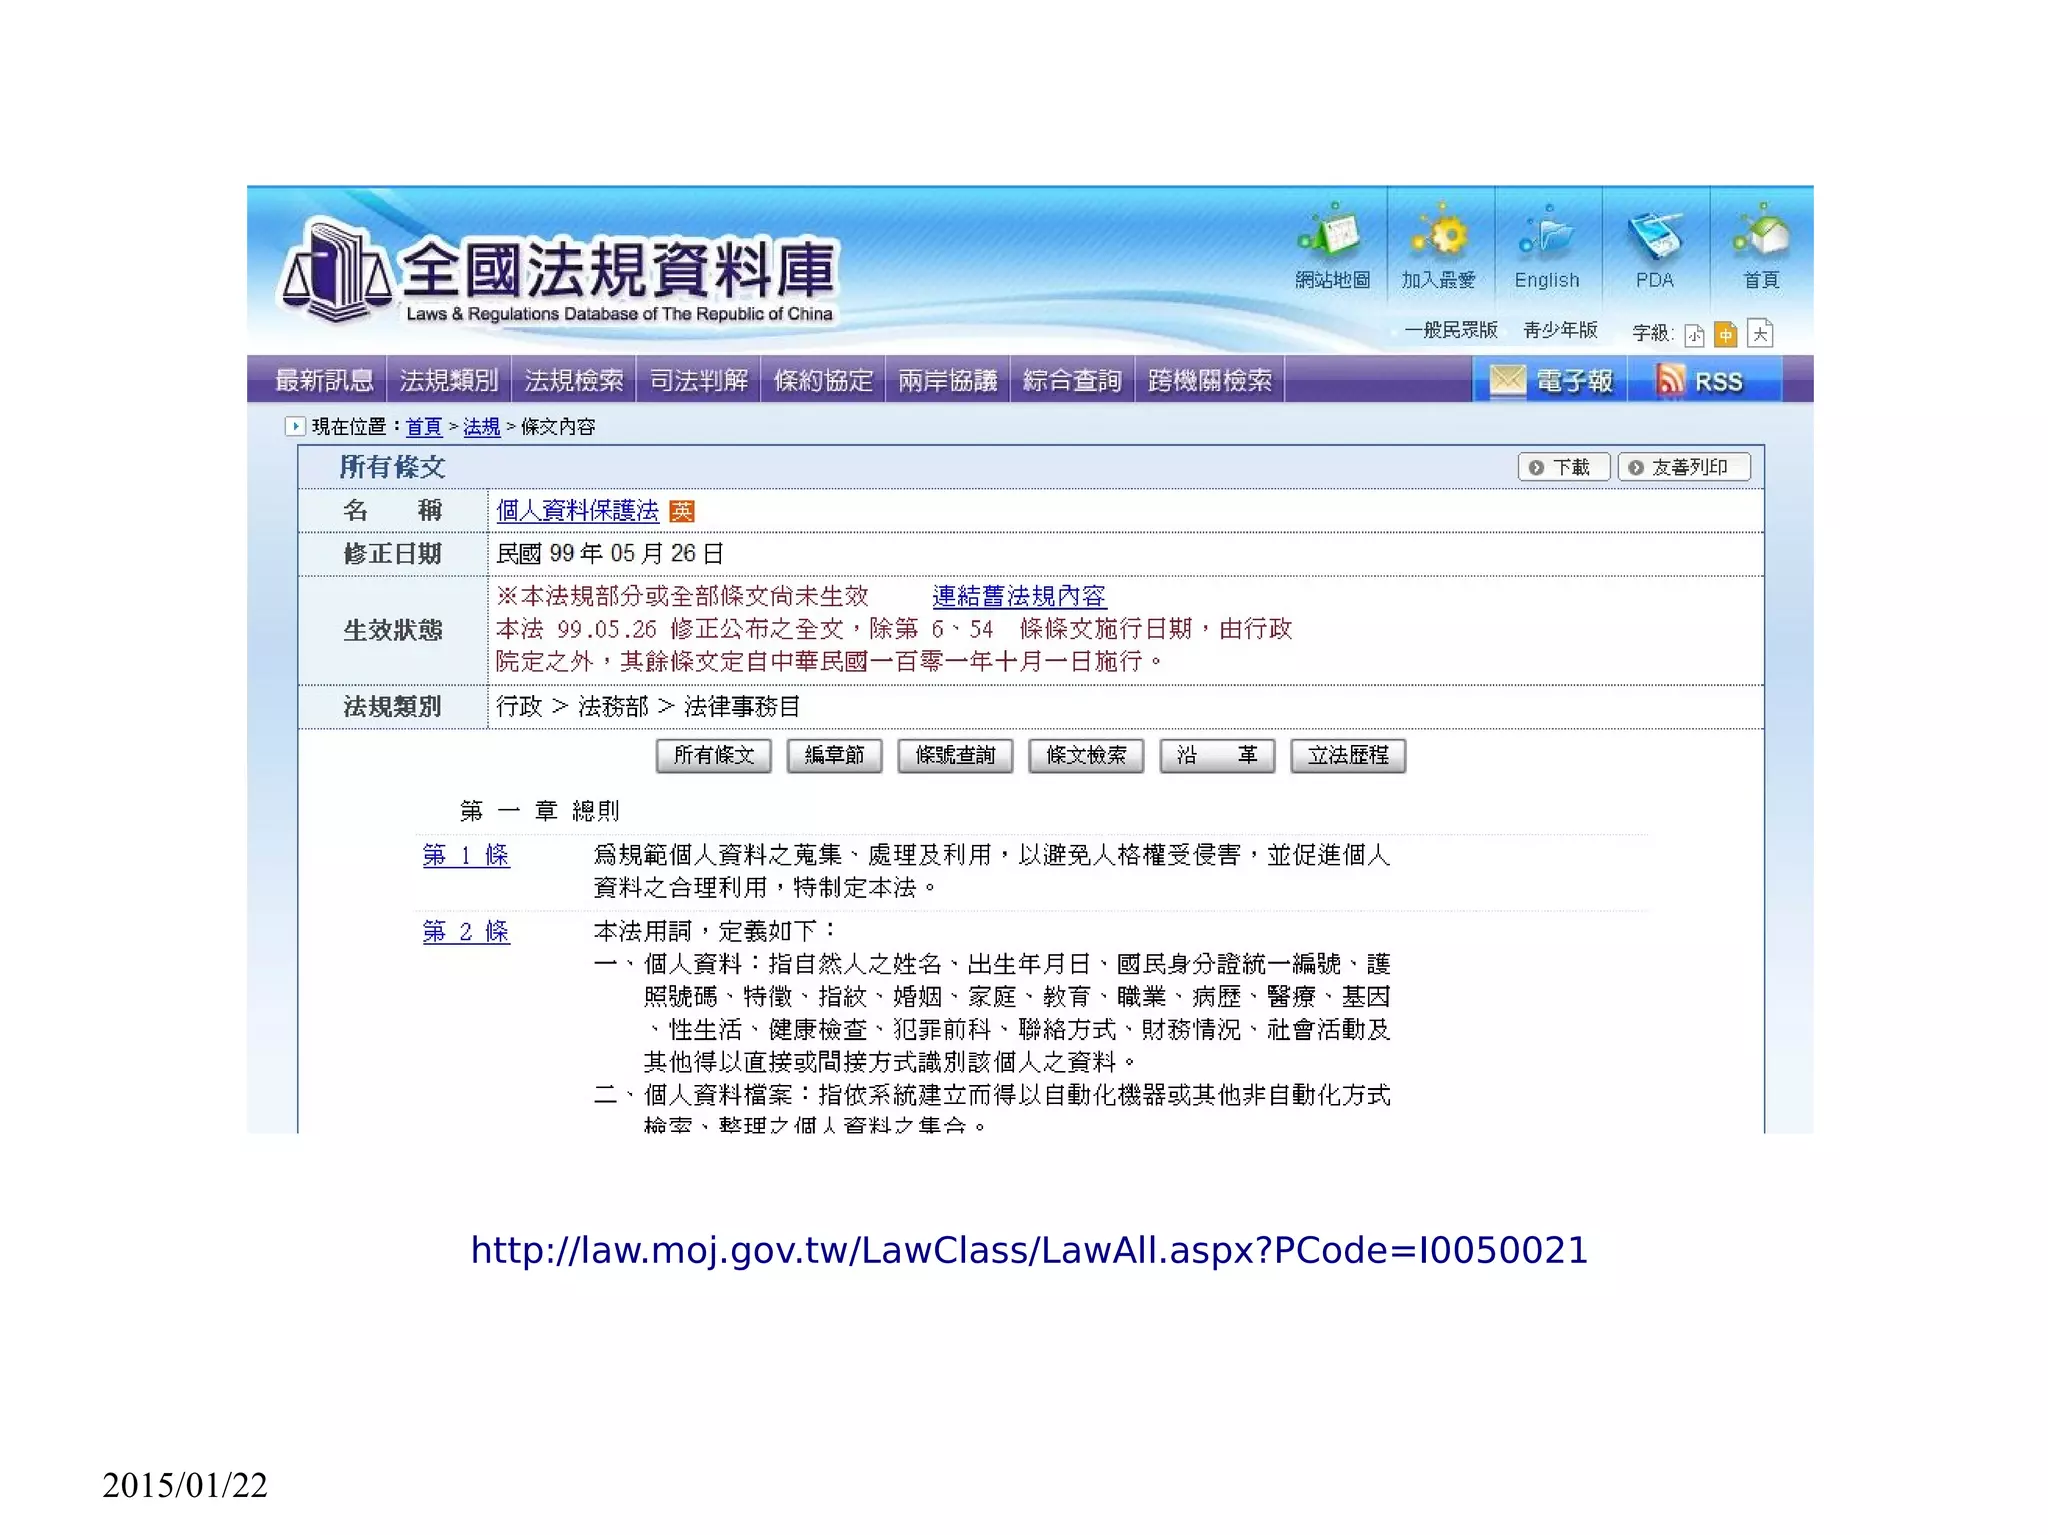The height and width of the screenshot is (1535, 2048).
Task: Click the current location arrow icon
Action: pos(294,427)
